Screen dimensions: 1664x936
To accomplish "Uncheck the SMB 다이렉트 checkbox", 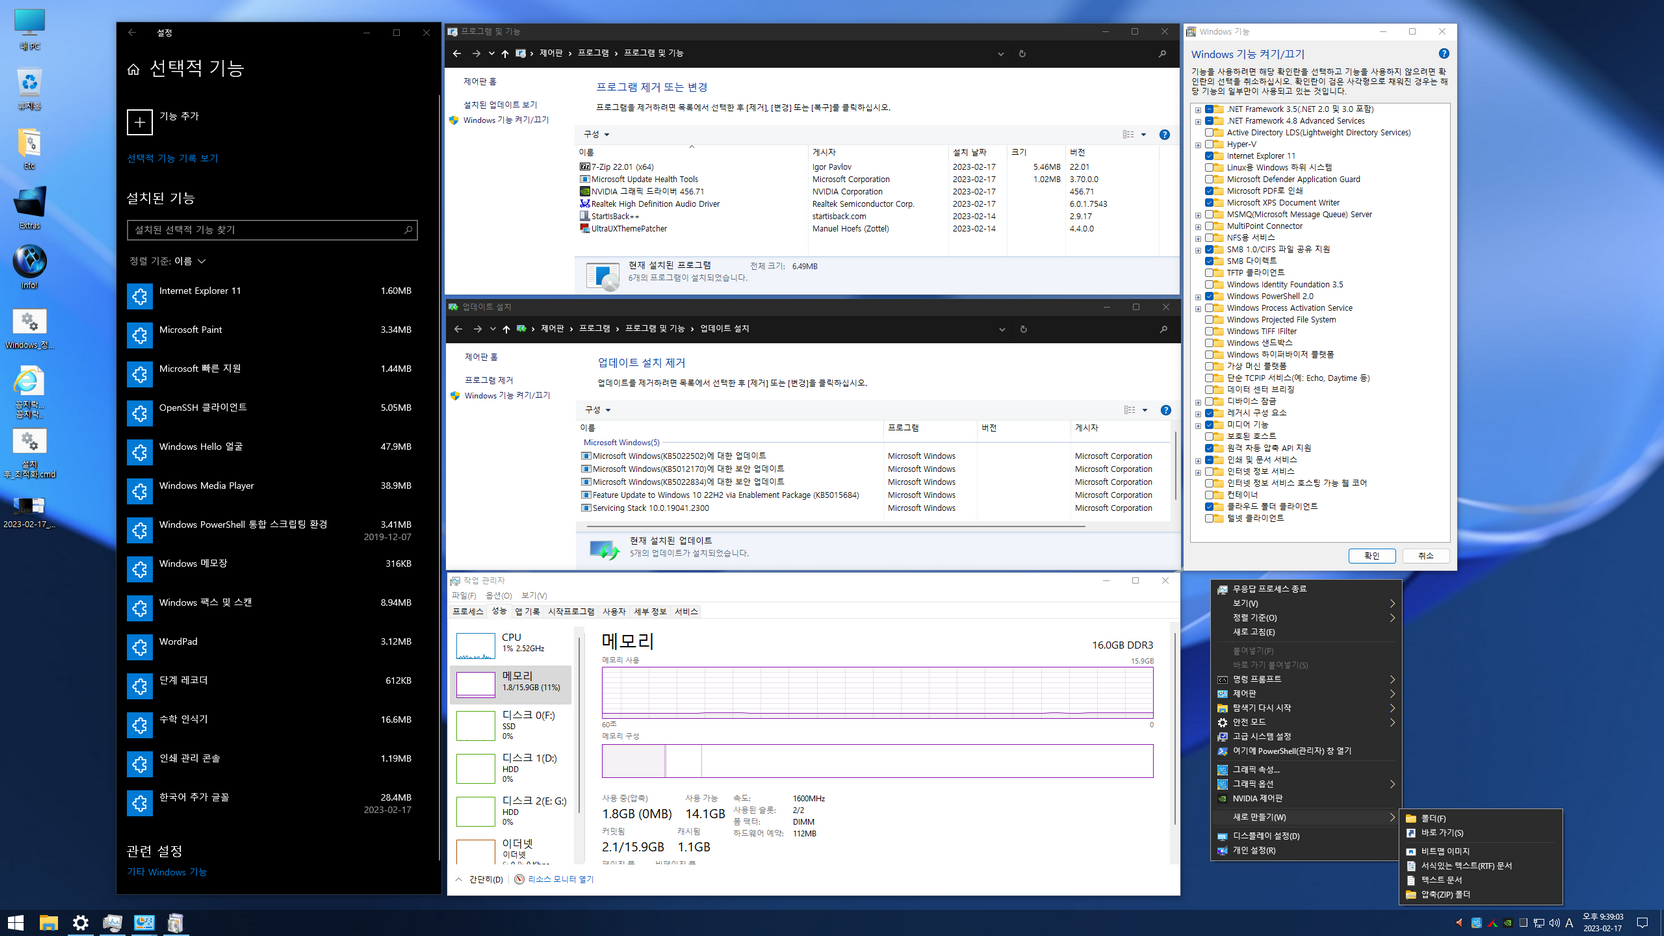I will (1209, 261).
